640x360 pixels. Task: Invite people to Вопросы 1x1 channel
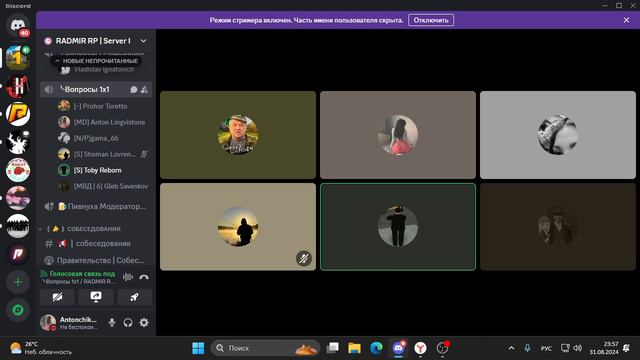click(x=144, y=89)
